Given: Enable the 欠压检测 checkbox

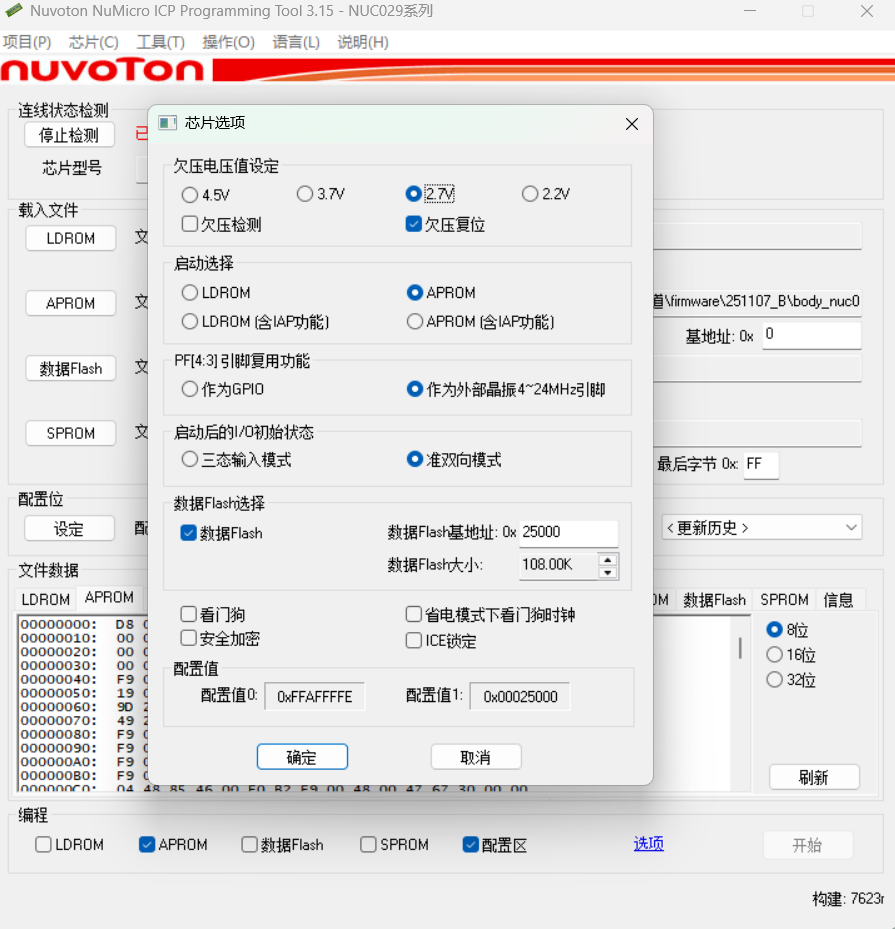Looking at the screenshot, I should tap(190, 224).
